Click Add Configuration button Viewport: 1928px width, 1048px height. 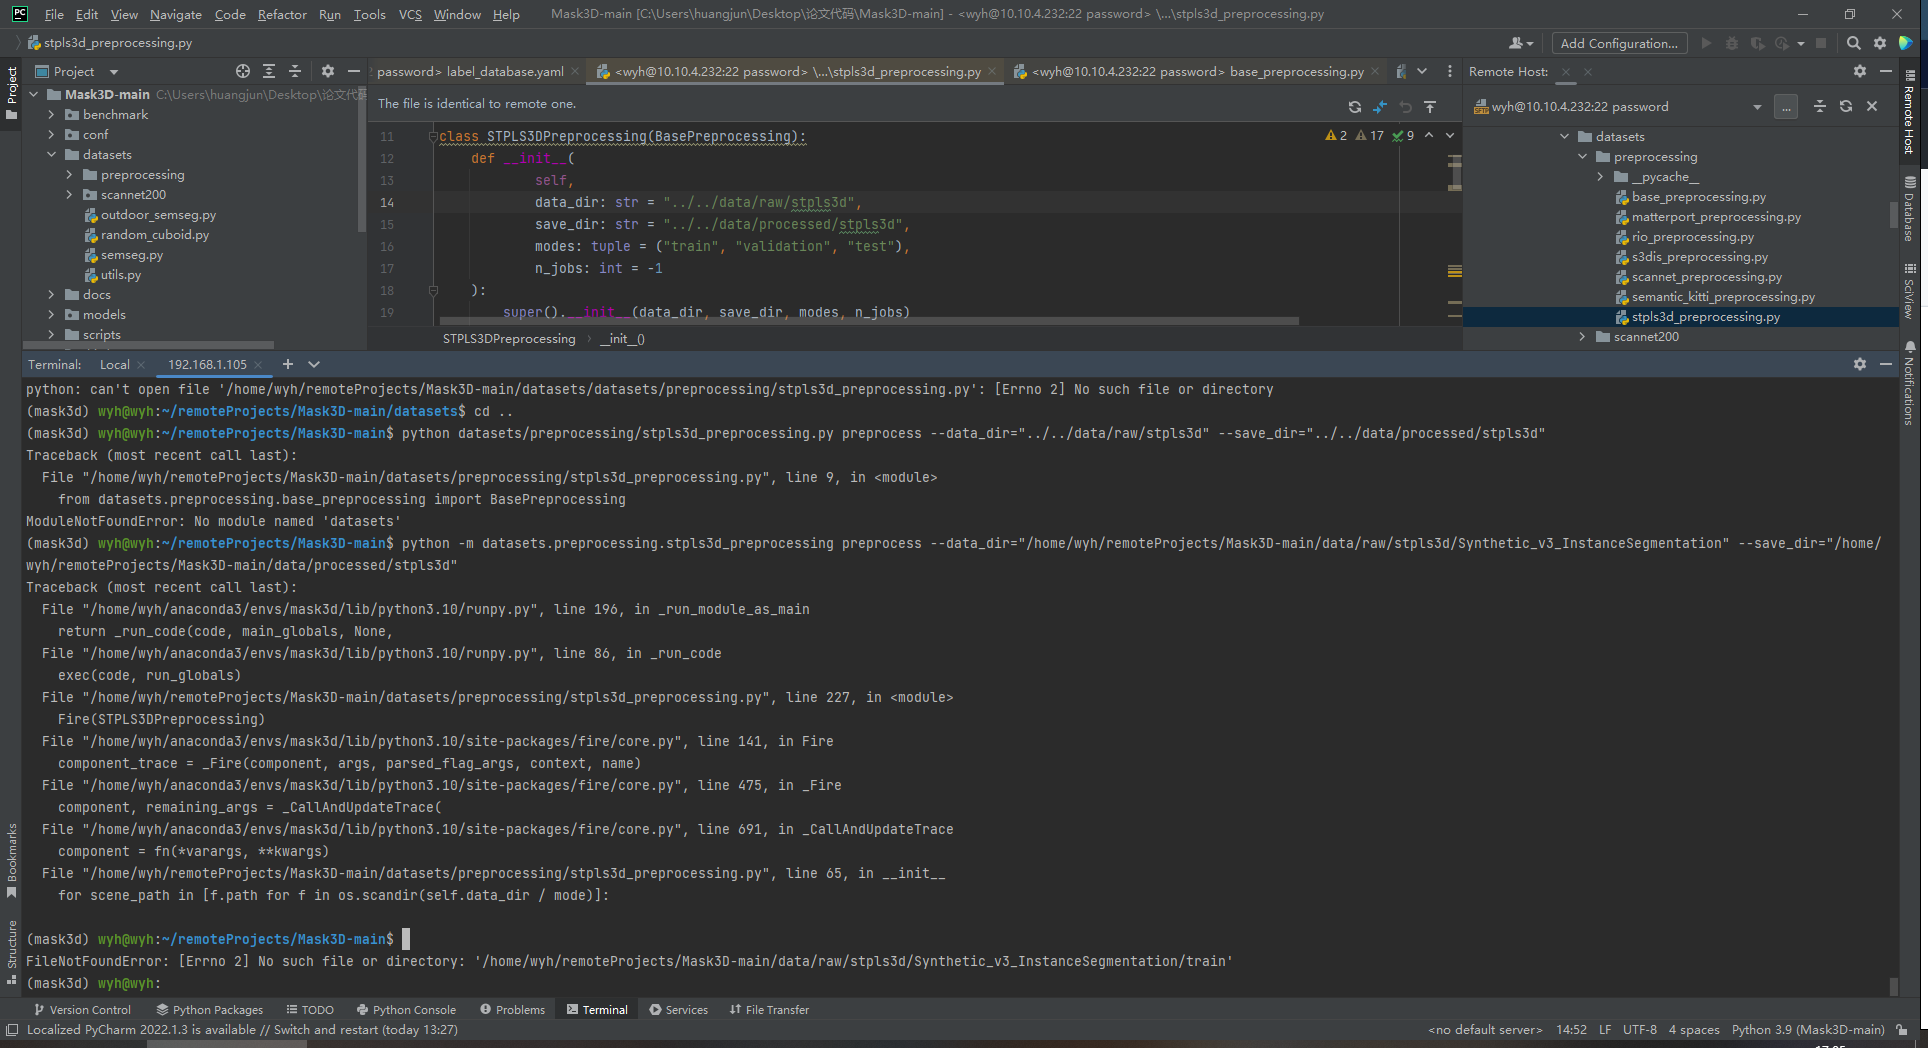[1619, 43]
